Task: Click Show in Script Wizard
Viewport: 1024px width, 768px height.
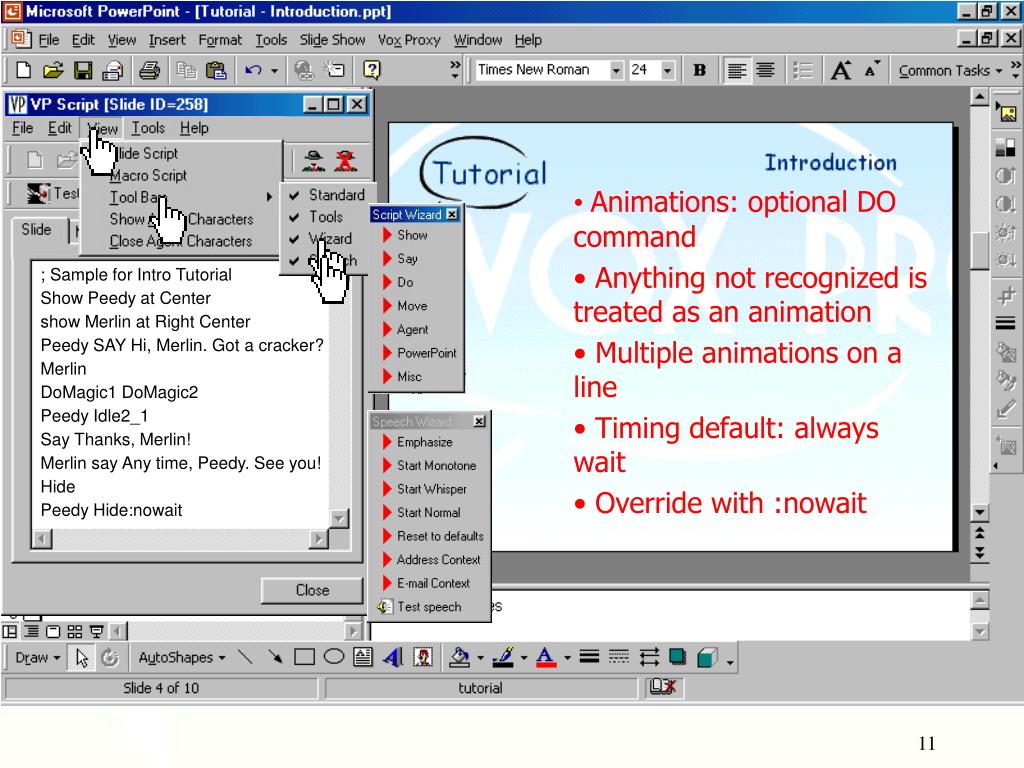Action: [412, 235]
